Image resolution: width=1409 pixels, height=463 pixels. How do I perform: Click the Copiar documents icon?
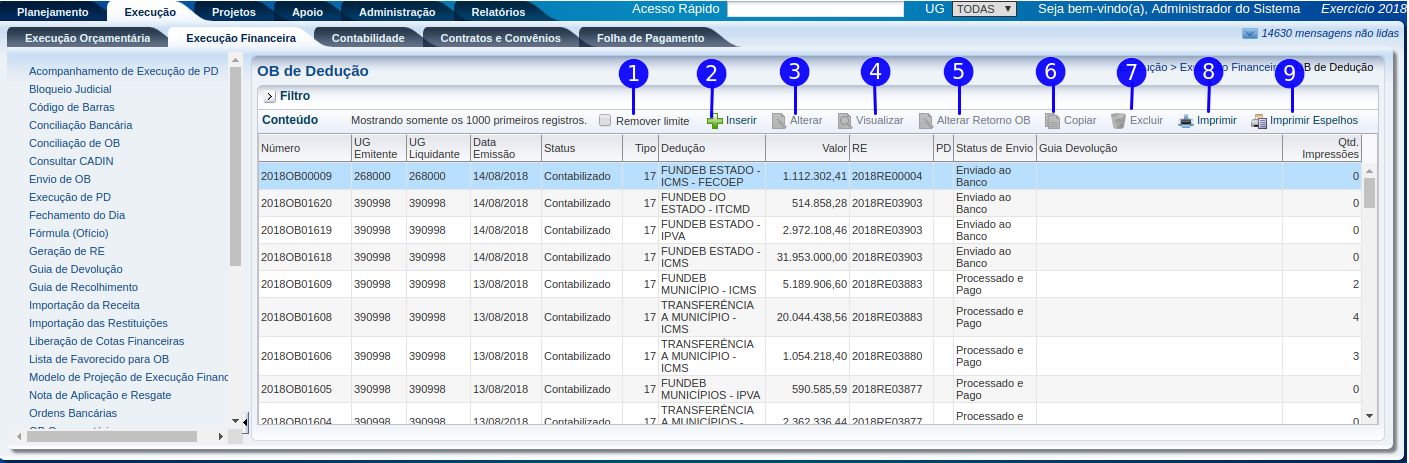pos(1052,121)
